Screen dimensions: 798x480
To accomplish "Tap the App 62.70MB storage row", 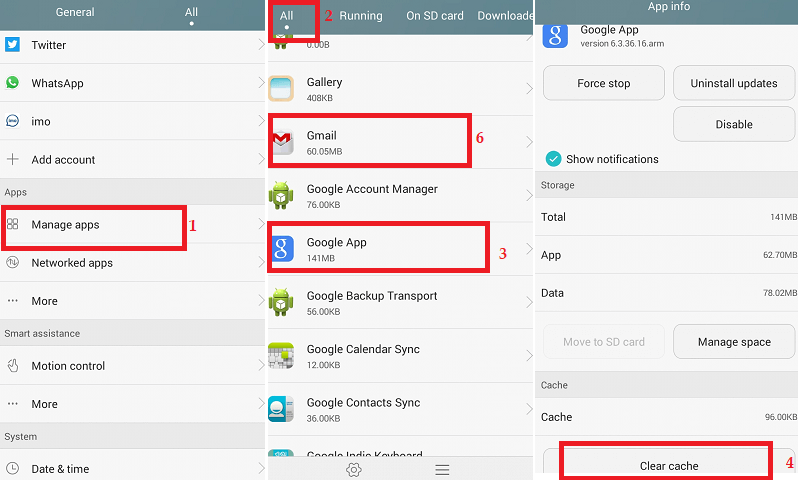I will 666,255.
